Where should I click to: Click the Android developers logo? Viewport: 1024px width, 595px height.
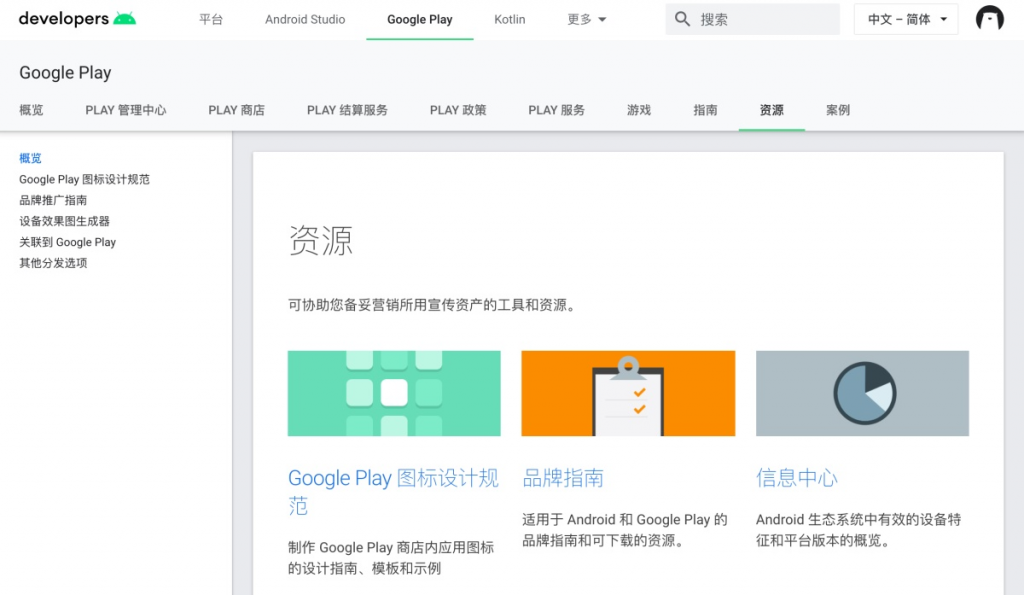[77, 19]
